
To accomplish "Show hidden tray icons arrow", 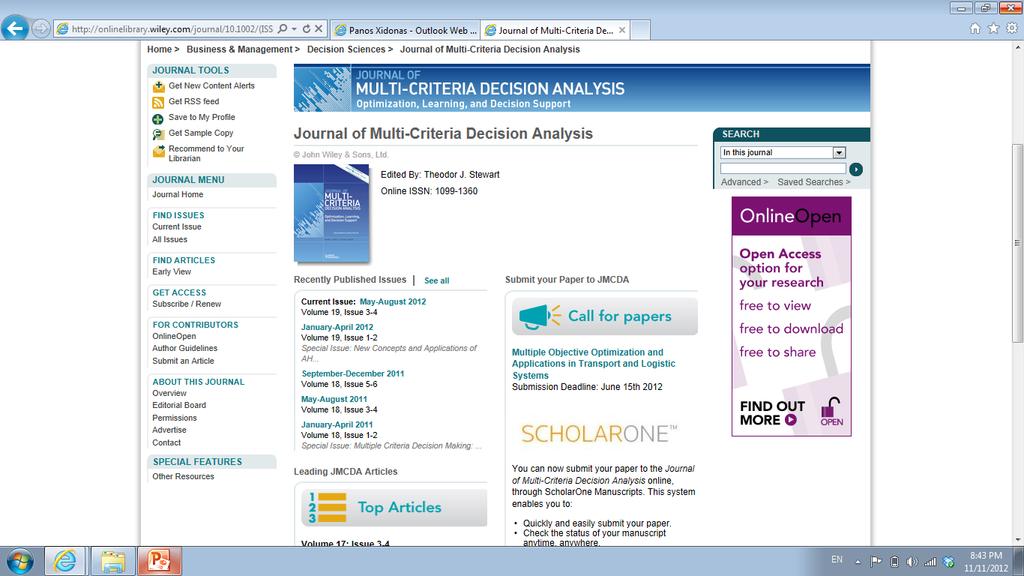I will (857, 562).
